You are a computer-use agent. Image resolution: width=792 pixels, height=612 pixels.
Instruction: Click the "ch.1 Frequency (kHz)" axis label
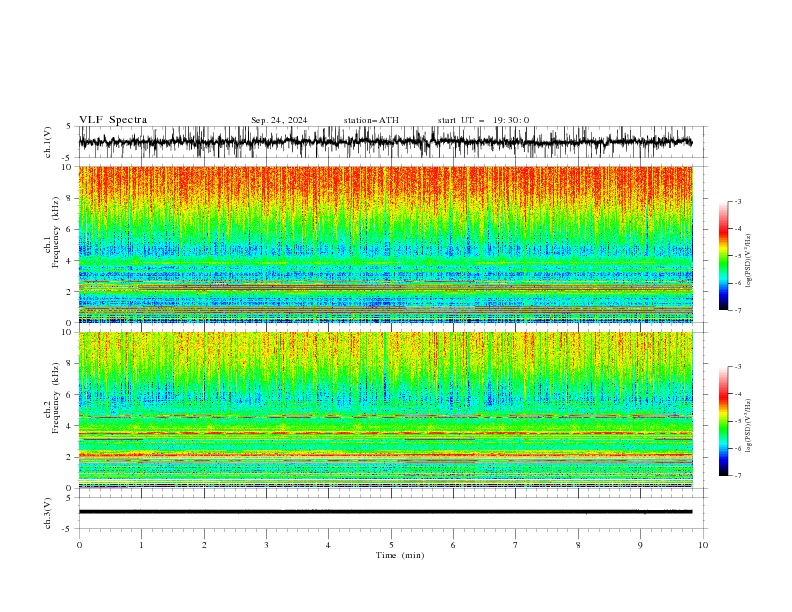point(52,232)
